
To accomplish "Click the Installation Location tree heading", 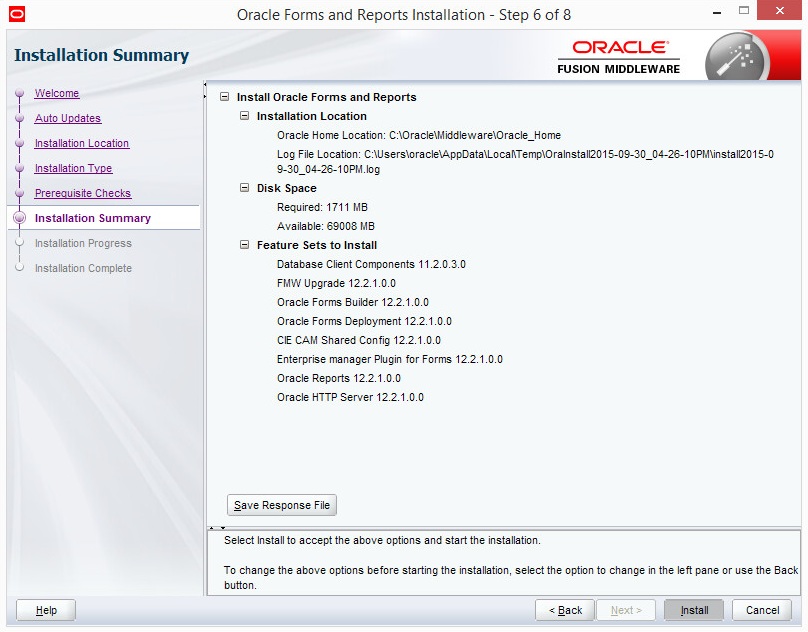I will coord(311,116).
